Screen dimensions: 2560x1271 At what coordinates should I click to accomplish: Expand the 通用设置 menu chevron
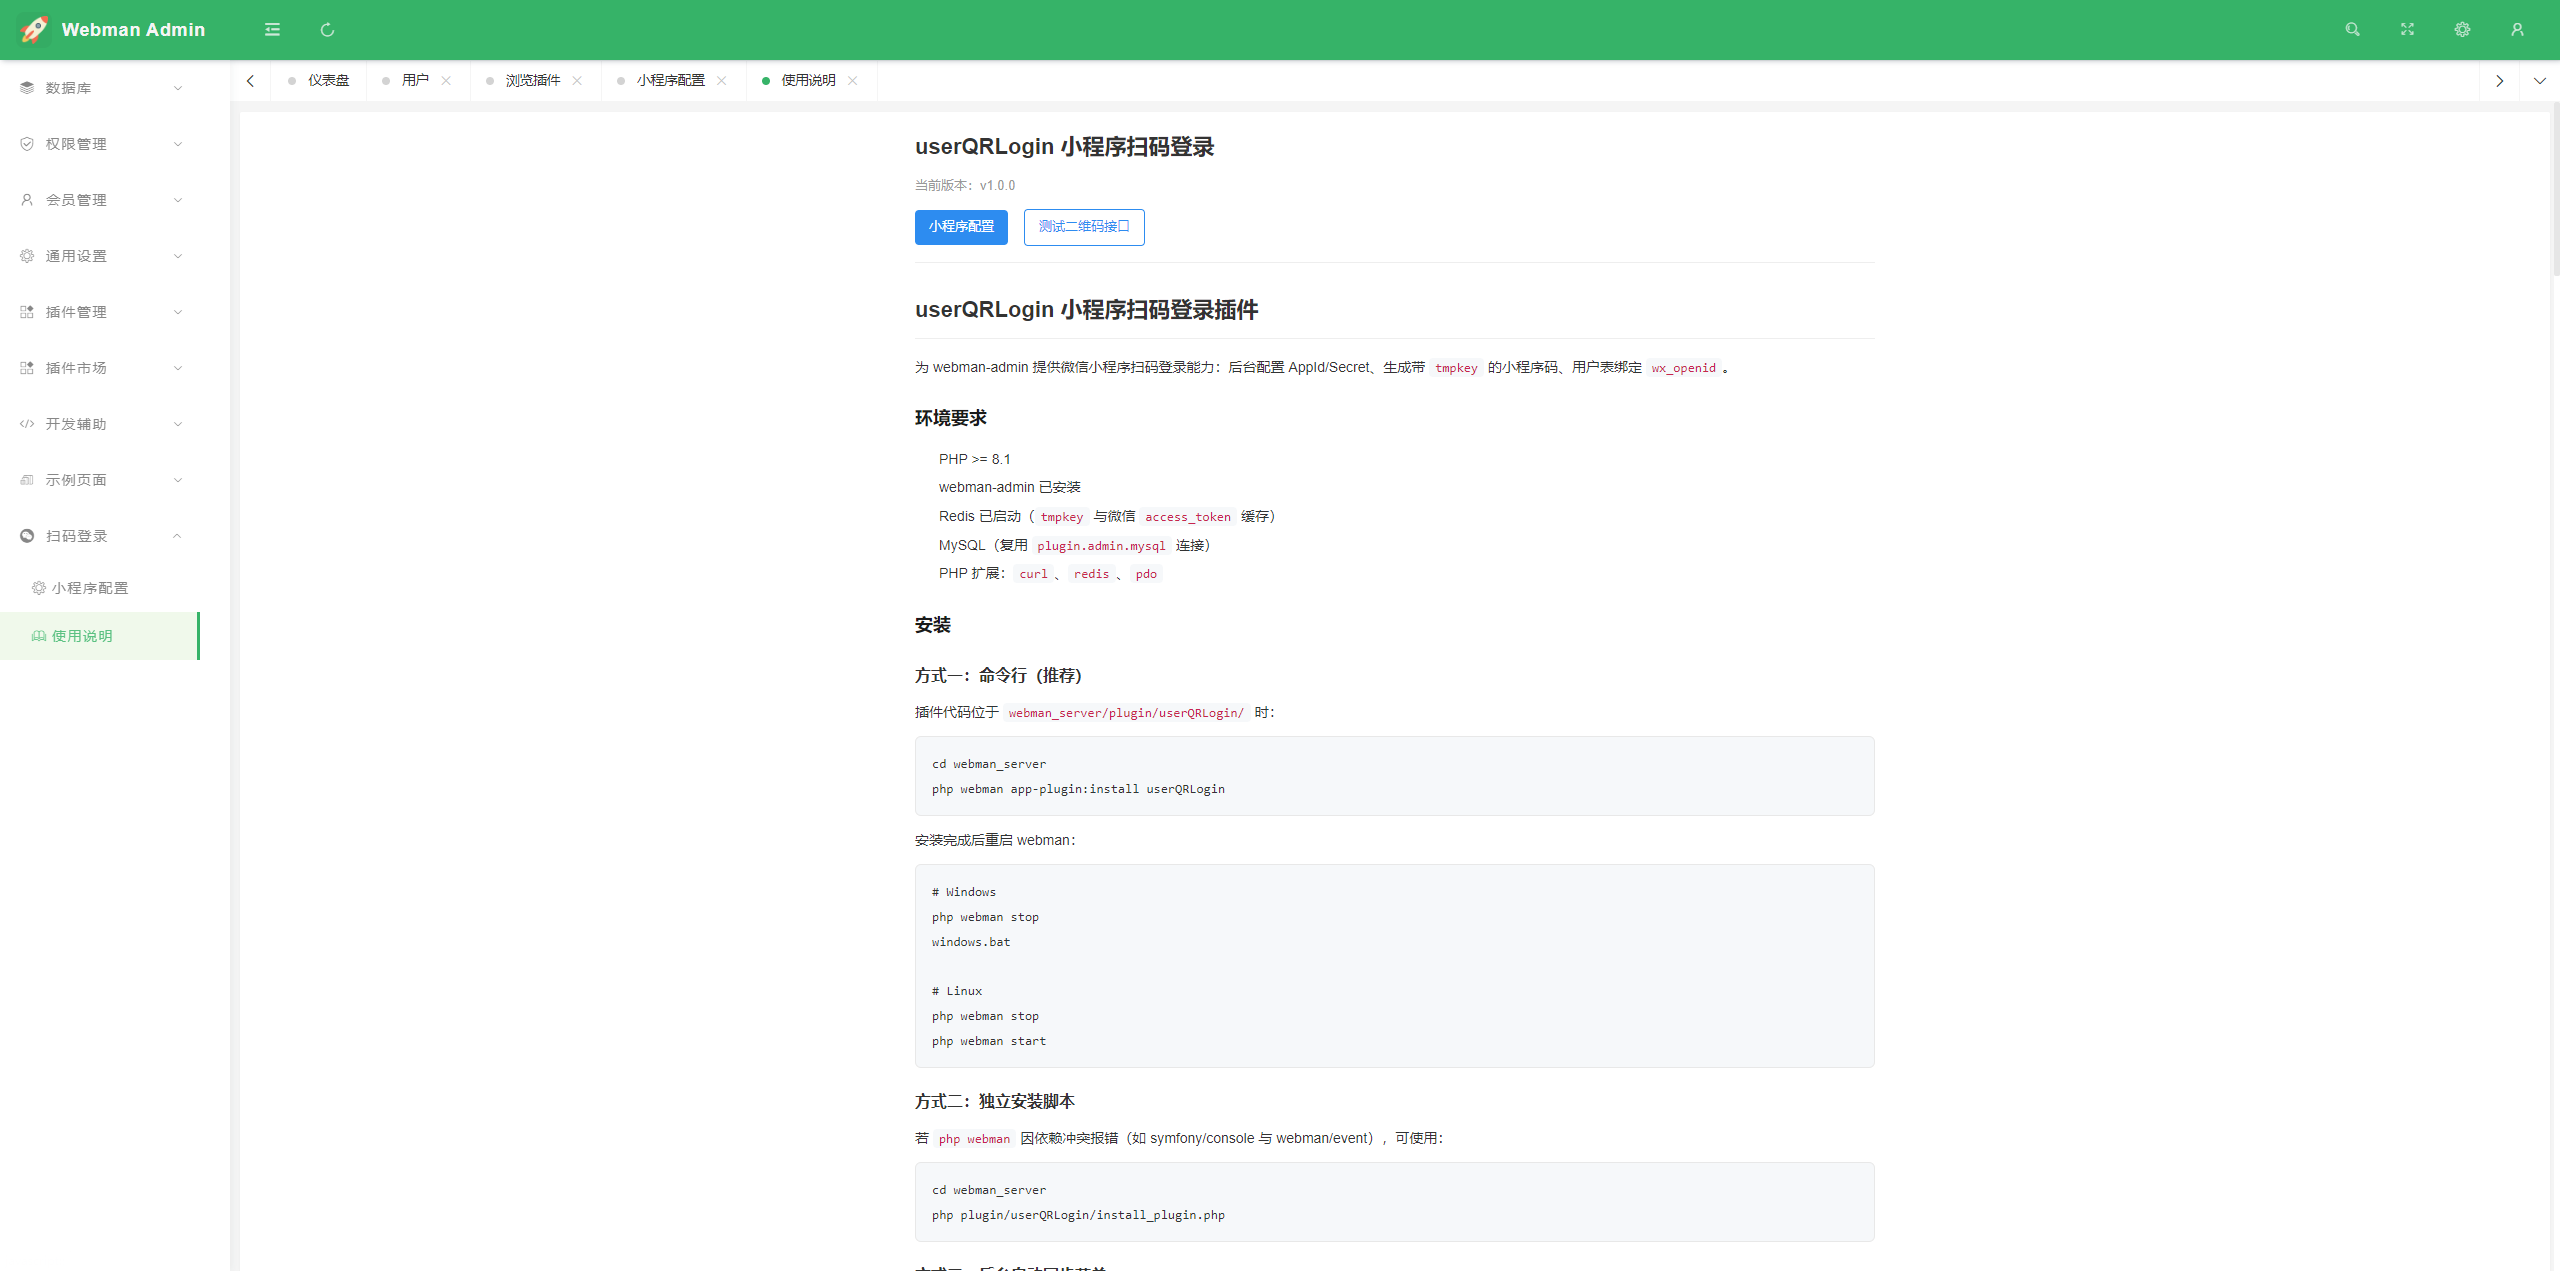[178, 256]
